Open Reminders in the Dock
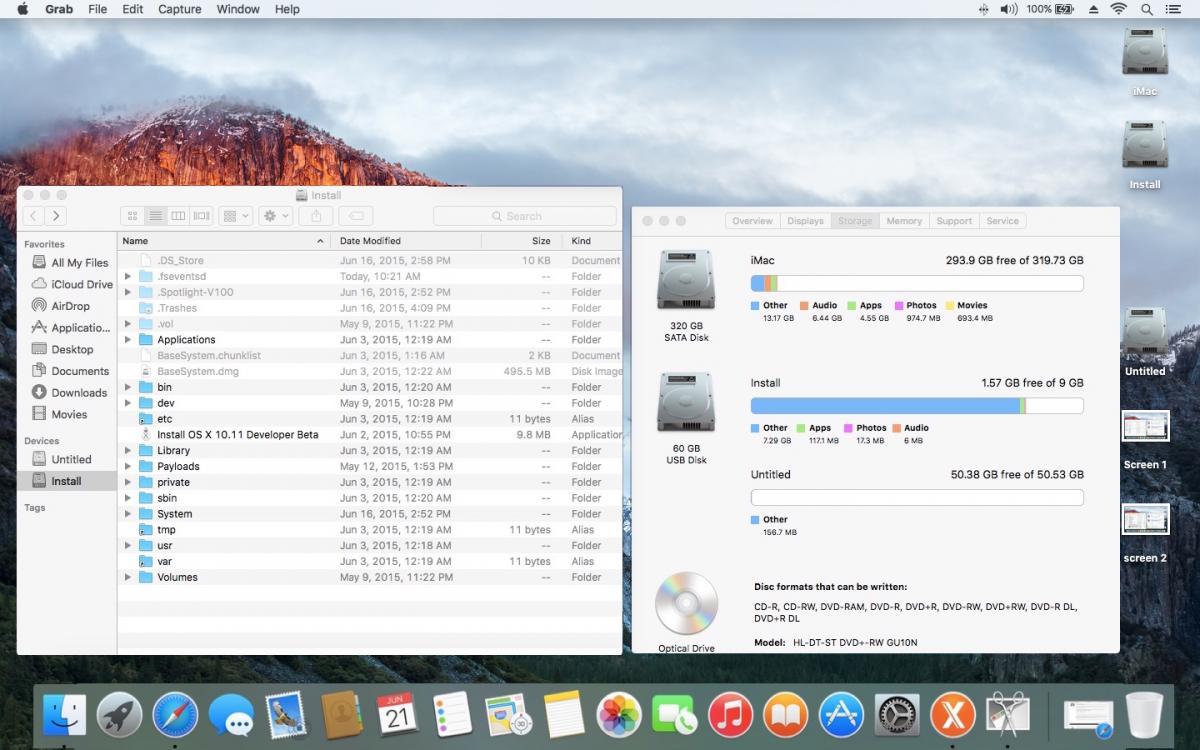The height and width of the screenshot is (750, 1200). (453, 715)
